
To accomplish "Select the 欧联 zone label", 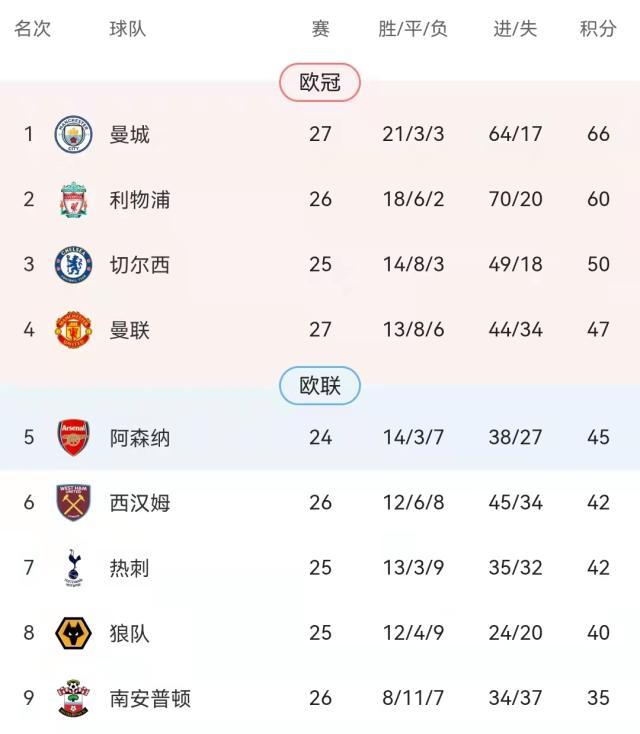I will click(x=320, y=386).
